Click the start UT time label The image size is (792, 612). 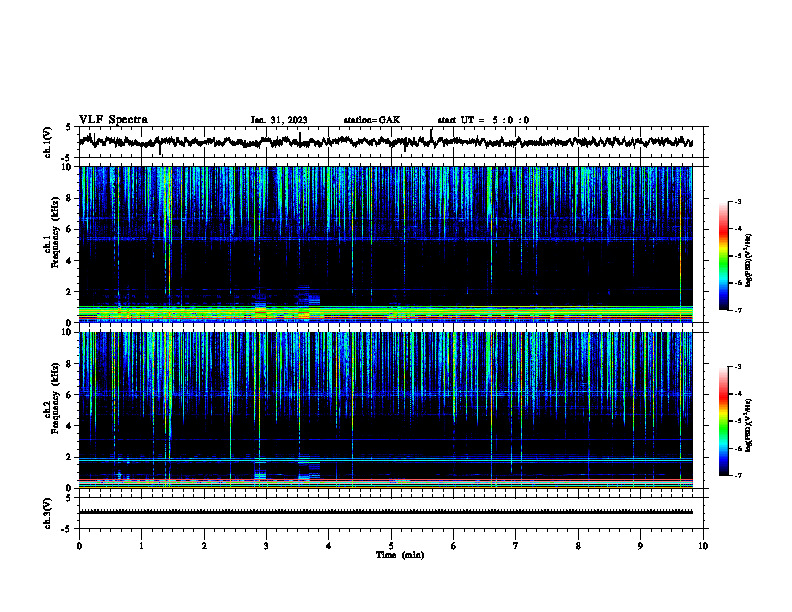point(483,120)
